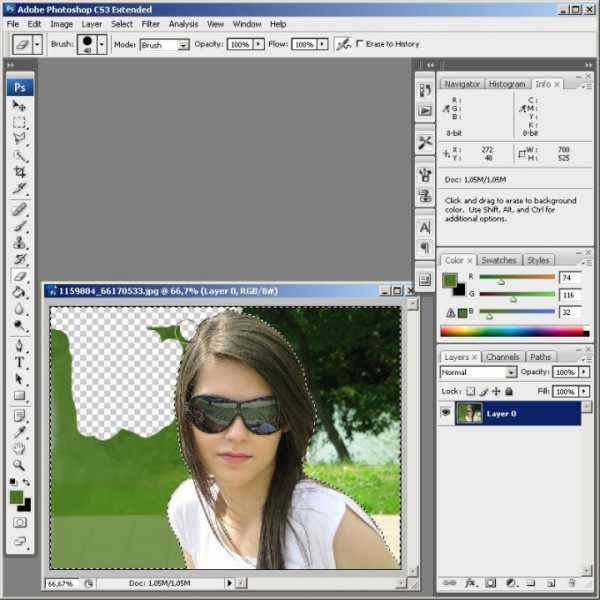
Task: Select the Path Selection tool
Action: [x=19, y=379]
